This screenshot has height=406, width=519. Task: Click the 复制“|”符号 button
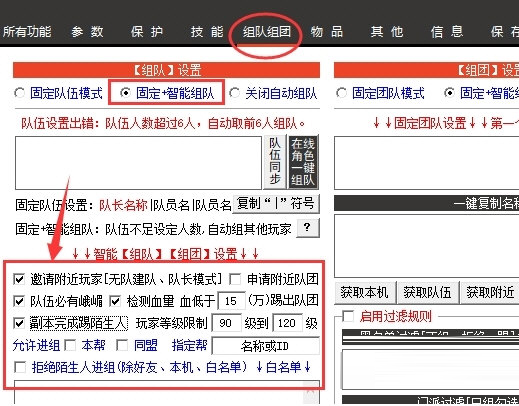[276, 203]
